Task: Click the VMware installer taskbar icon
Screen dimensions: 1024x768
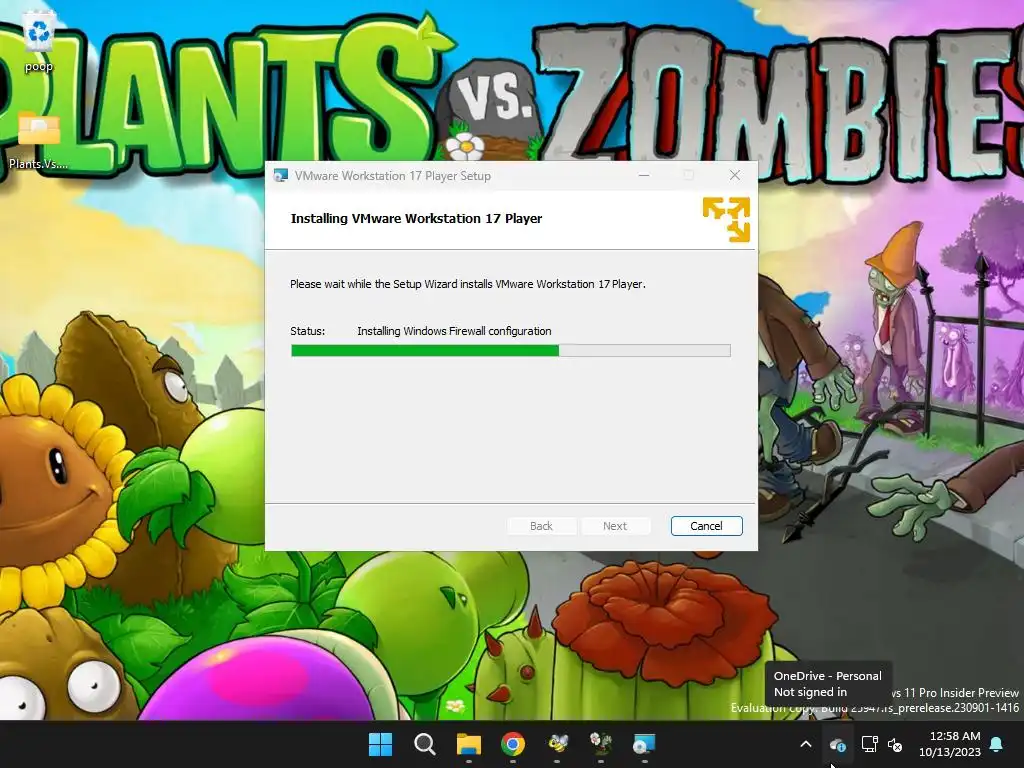Action: click(645, 744)
